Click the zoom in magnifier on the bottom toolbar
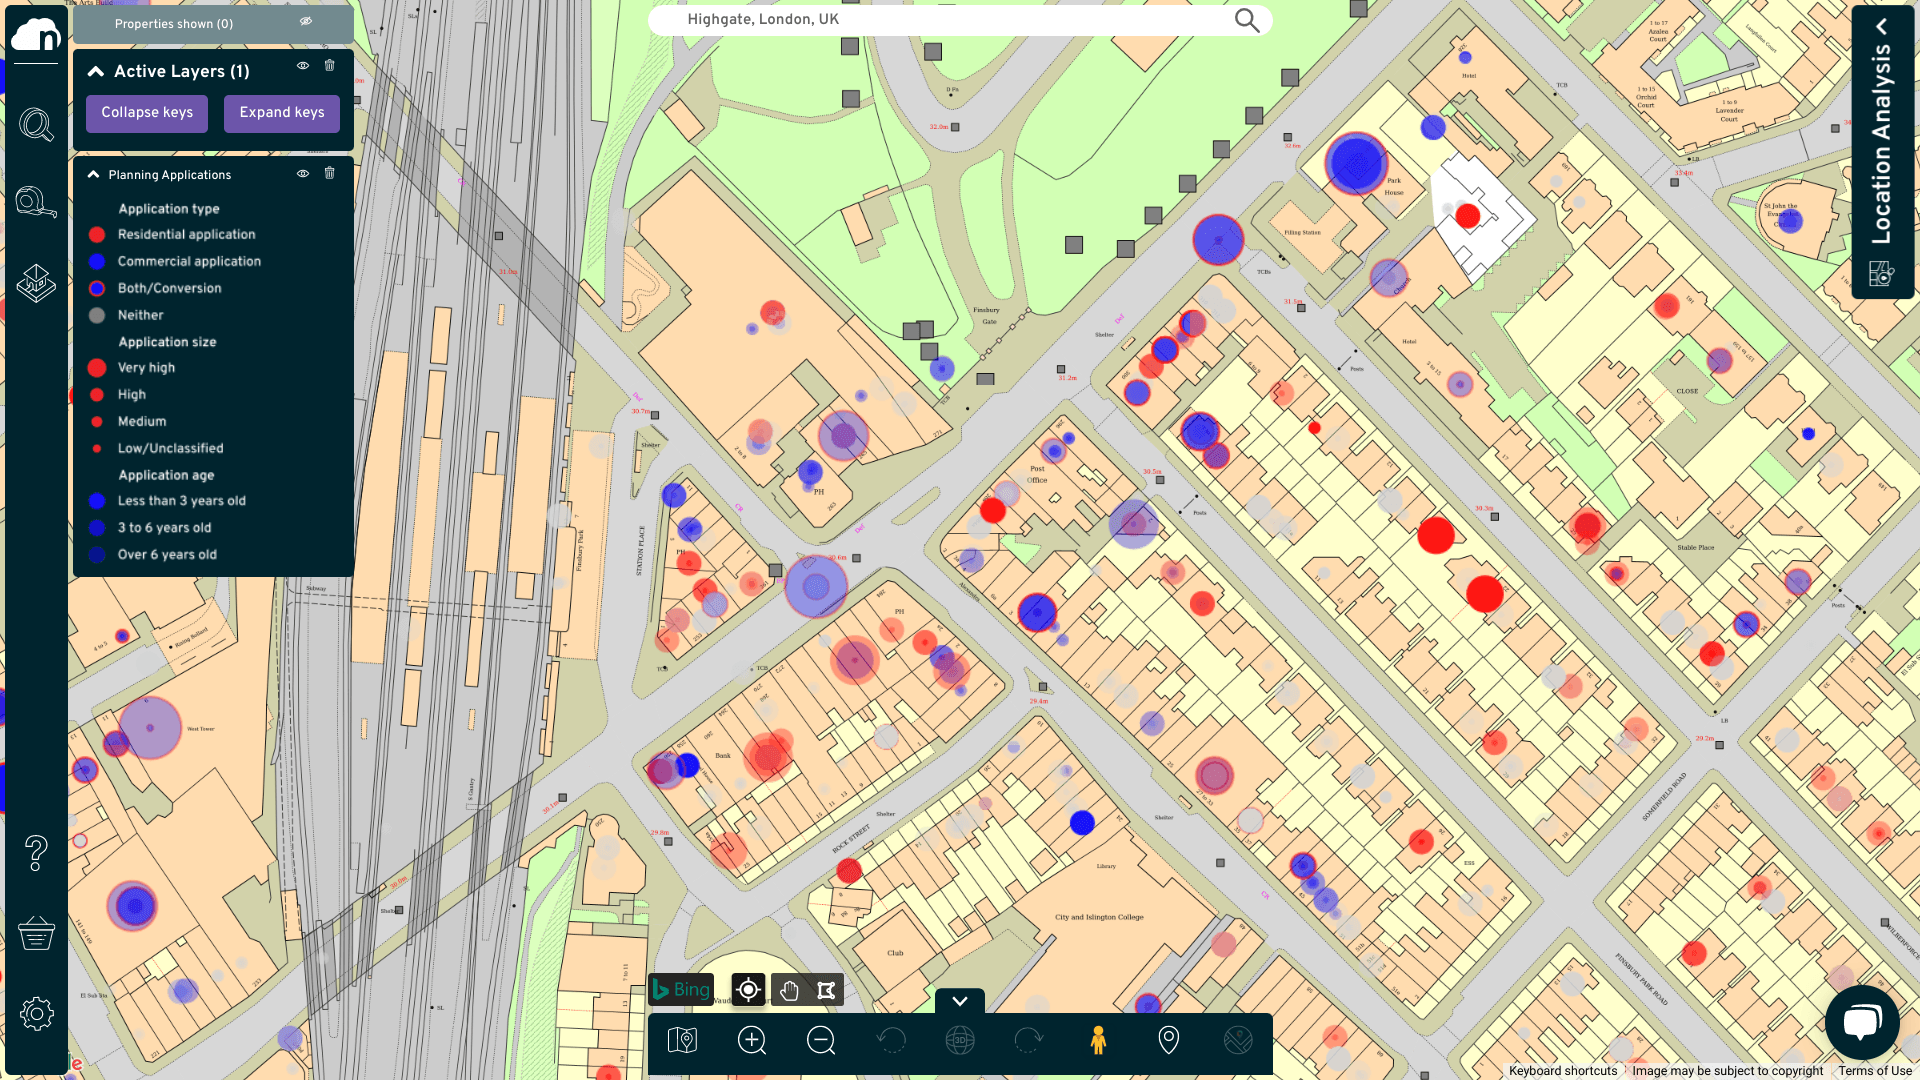Image resolution: width=1920 pixels, height=1080 pixels. click(752, 1040)
